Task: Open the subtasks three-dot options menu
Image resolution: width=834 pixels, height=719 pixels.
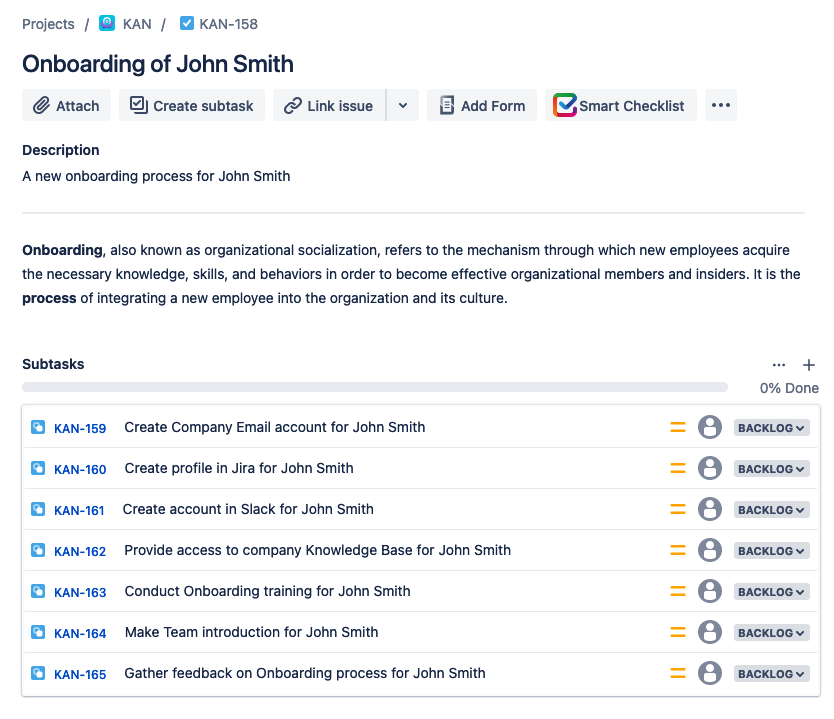Action: click(x=779, y=365)
